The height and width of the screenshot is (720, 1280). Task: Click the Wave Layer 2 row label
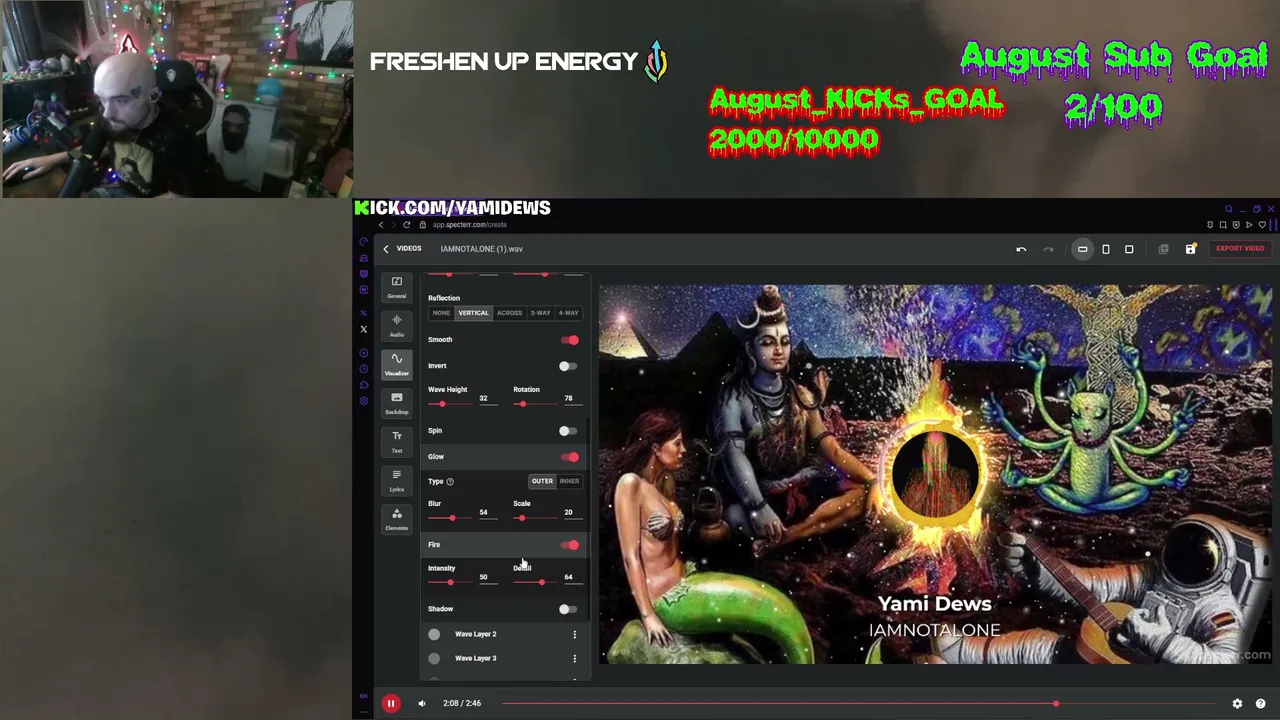pos(476,634)
